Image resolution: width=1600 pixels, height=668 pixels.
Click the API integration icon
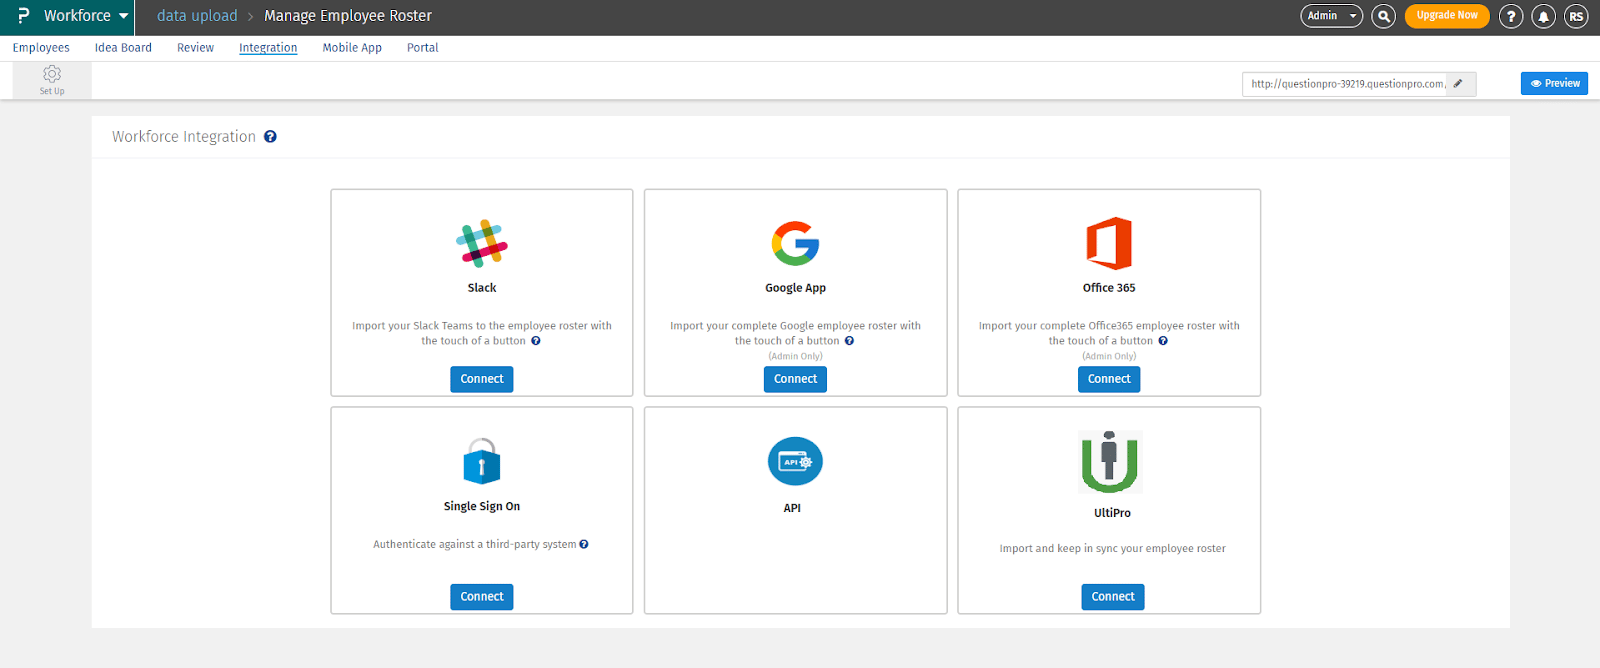(x=795, y=462)
